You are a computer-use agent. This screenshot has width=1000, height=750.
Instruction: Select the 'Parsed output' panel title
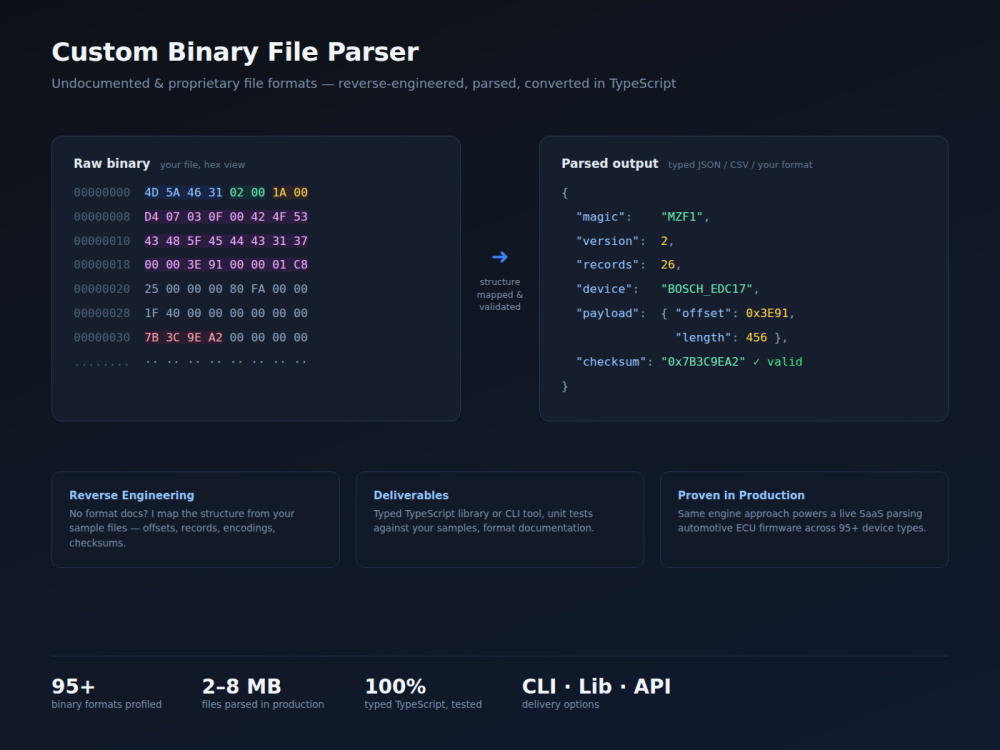610,163
